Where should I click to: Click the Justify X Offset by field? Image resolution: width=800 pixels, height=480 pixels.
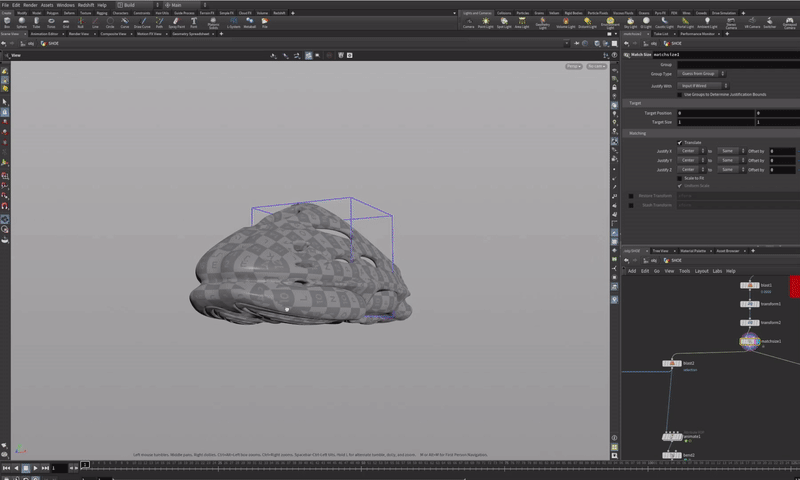point(782,151)
